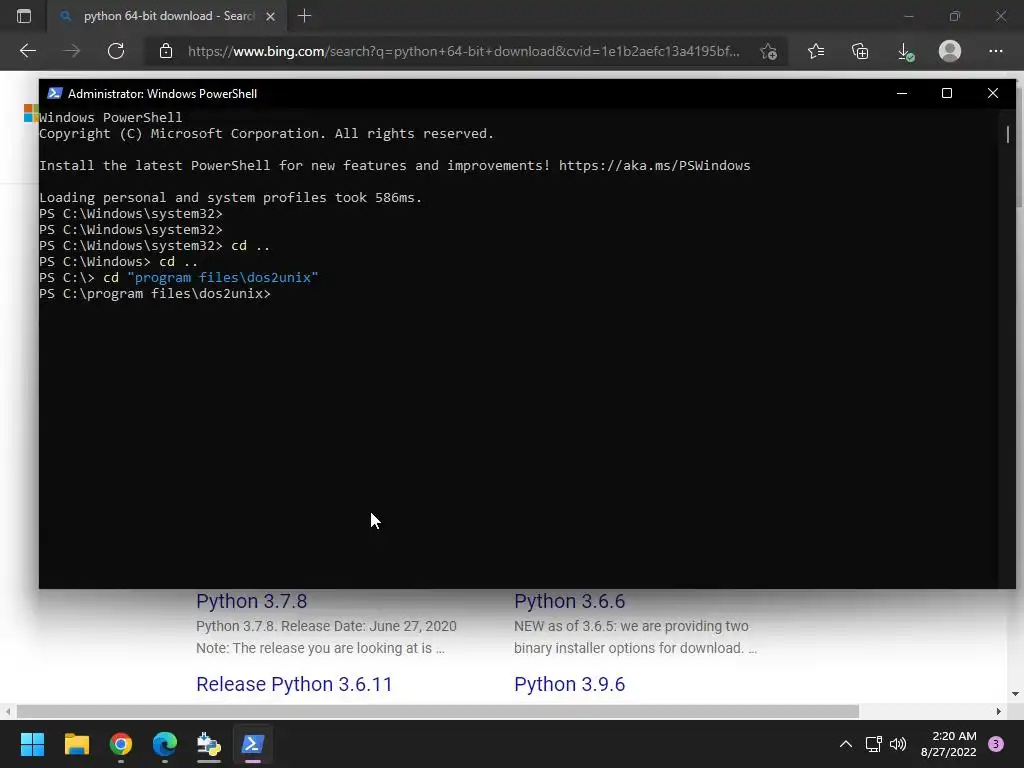The height and width of the screenshot is (768, 1024).
Task: Maximize the PowerShell window
Action: tap(946, 93)
